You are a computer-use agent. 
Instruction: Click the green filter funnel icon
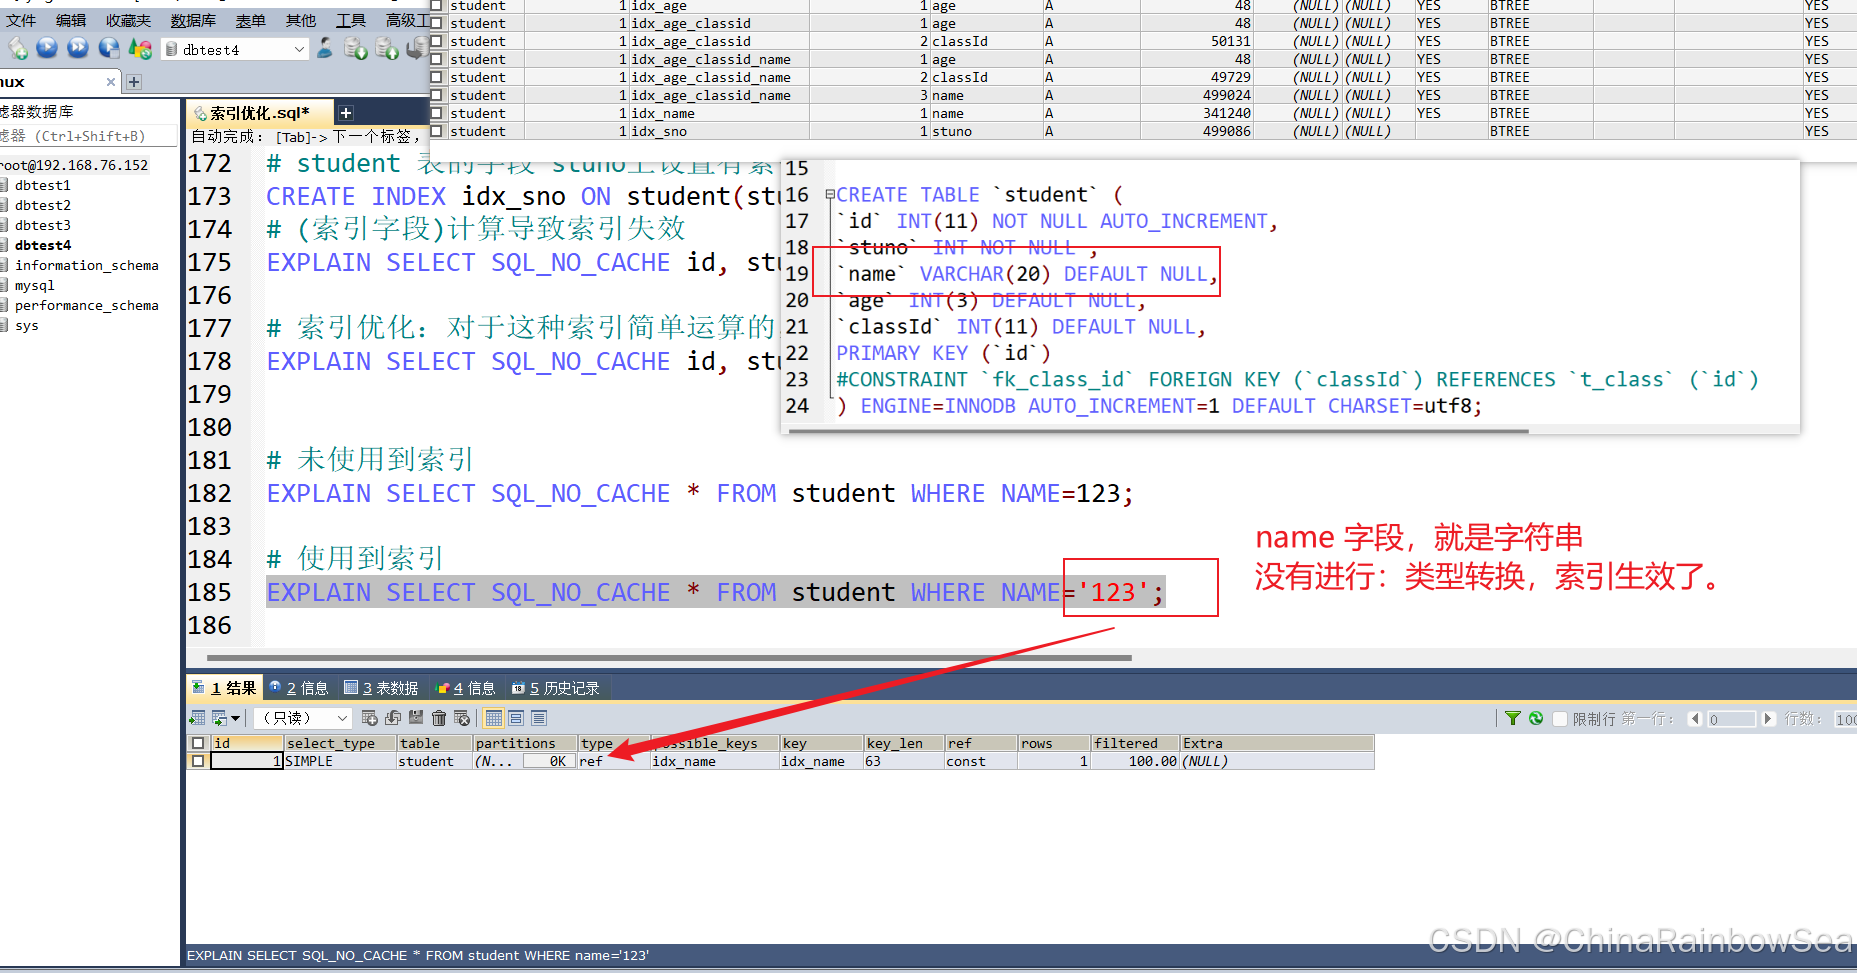tap(1513, 718)
